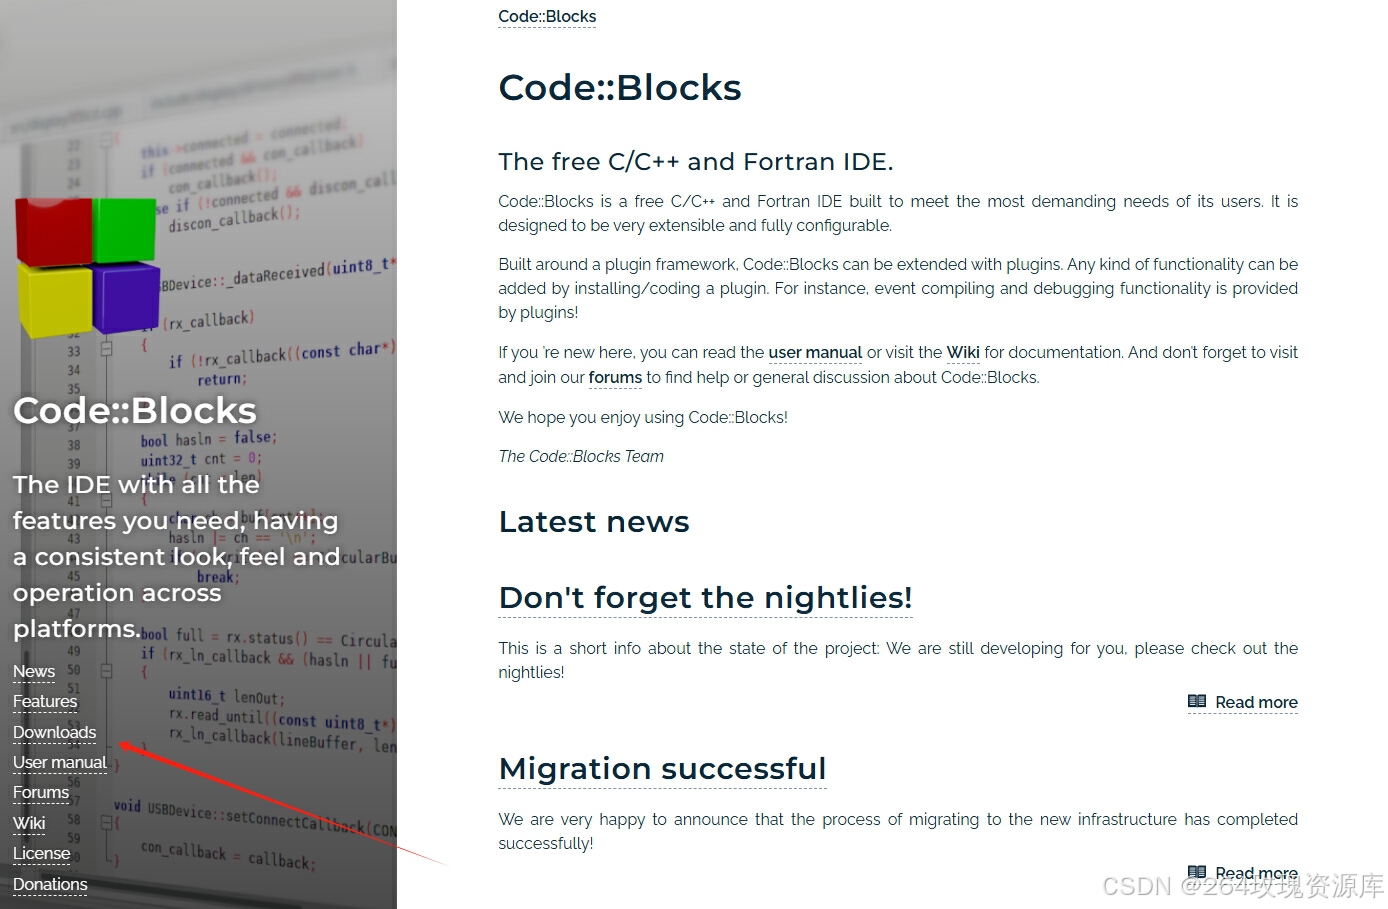View the License page
1388x909 pixels.
tap(42, 854)
